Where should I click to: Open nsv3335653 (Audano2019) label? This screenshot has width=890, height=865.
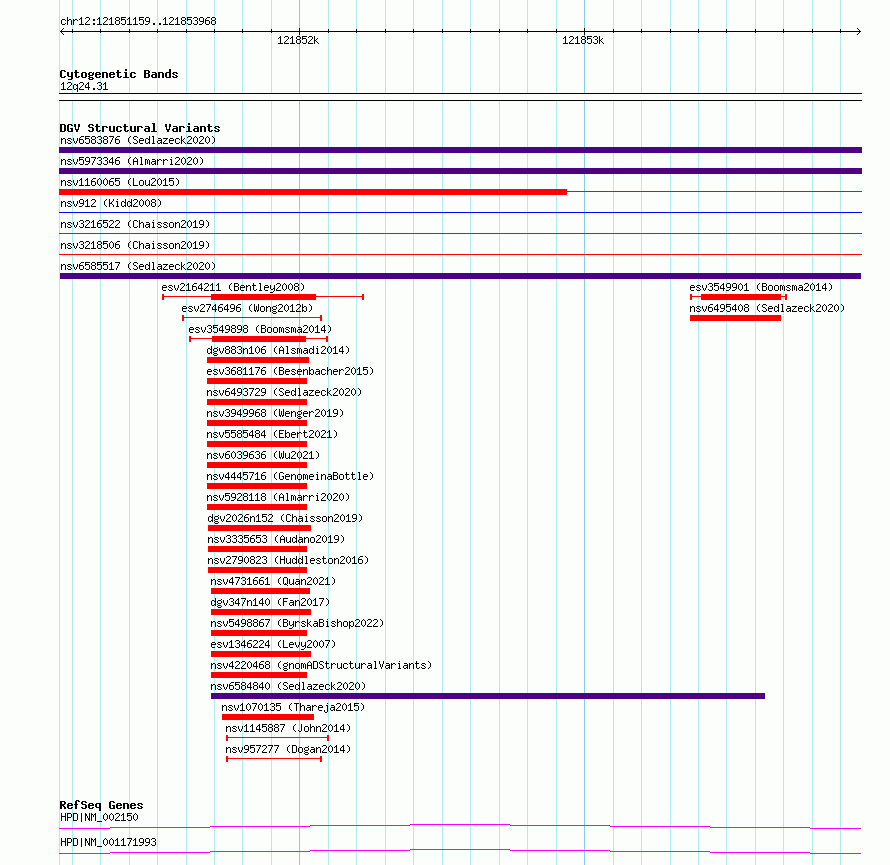click(276, 539)
